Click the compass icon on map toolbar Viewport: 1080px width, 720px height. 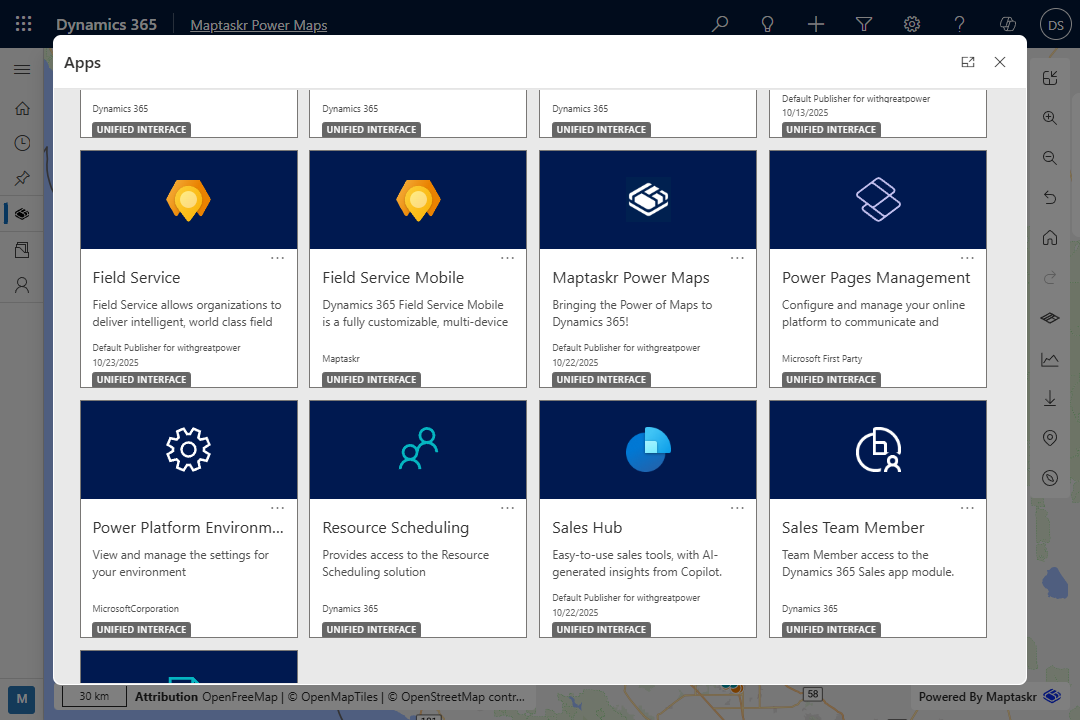(x=1050, y=478)
